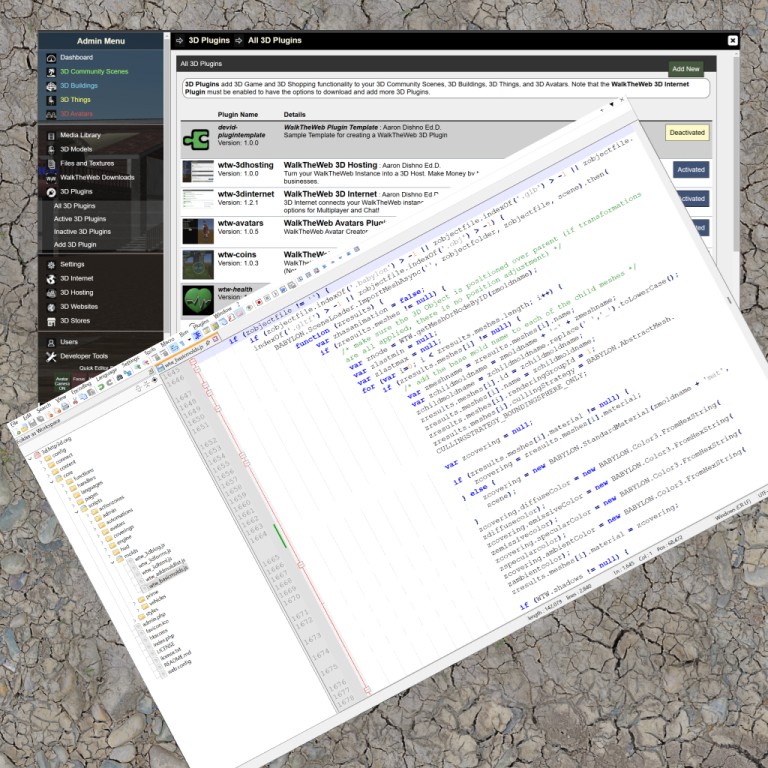Open Dashboard icon in Admin Menu
The height and width of the screenshot is (768, 768).
click(51, 58)
